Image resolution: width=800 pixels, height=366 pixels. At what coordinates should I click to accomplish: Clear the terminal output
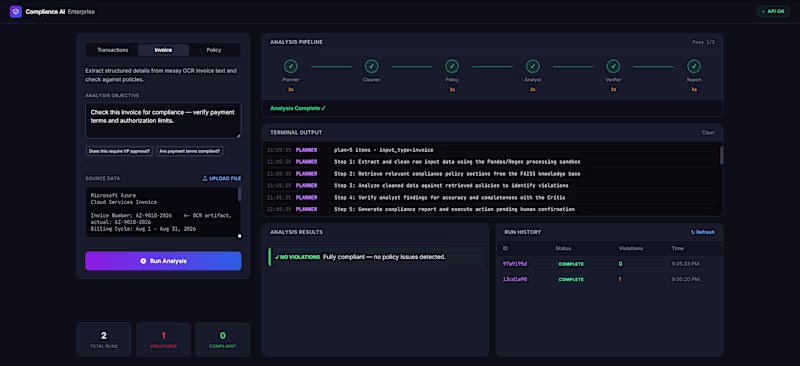coord(708,133)
